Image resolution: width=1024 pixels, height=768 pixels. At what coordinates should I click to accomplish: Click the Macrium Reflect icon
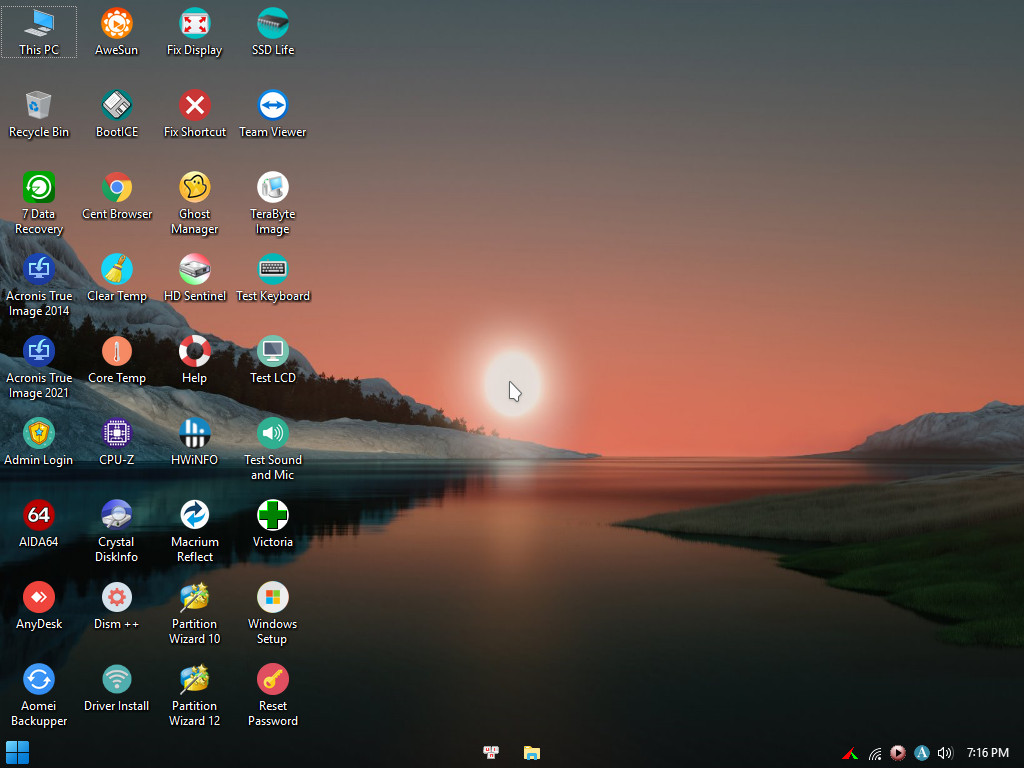[195, 516]
